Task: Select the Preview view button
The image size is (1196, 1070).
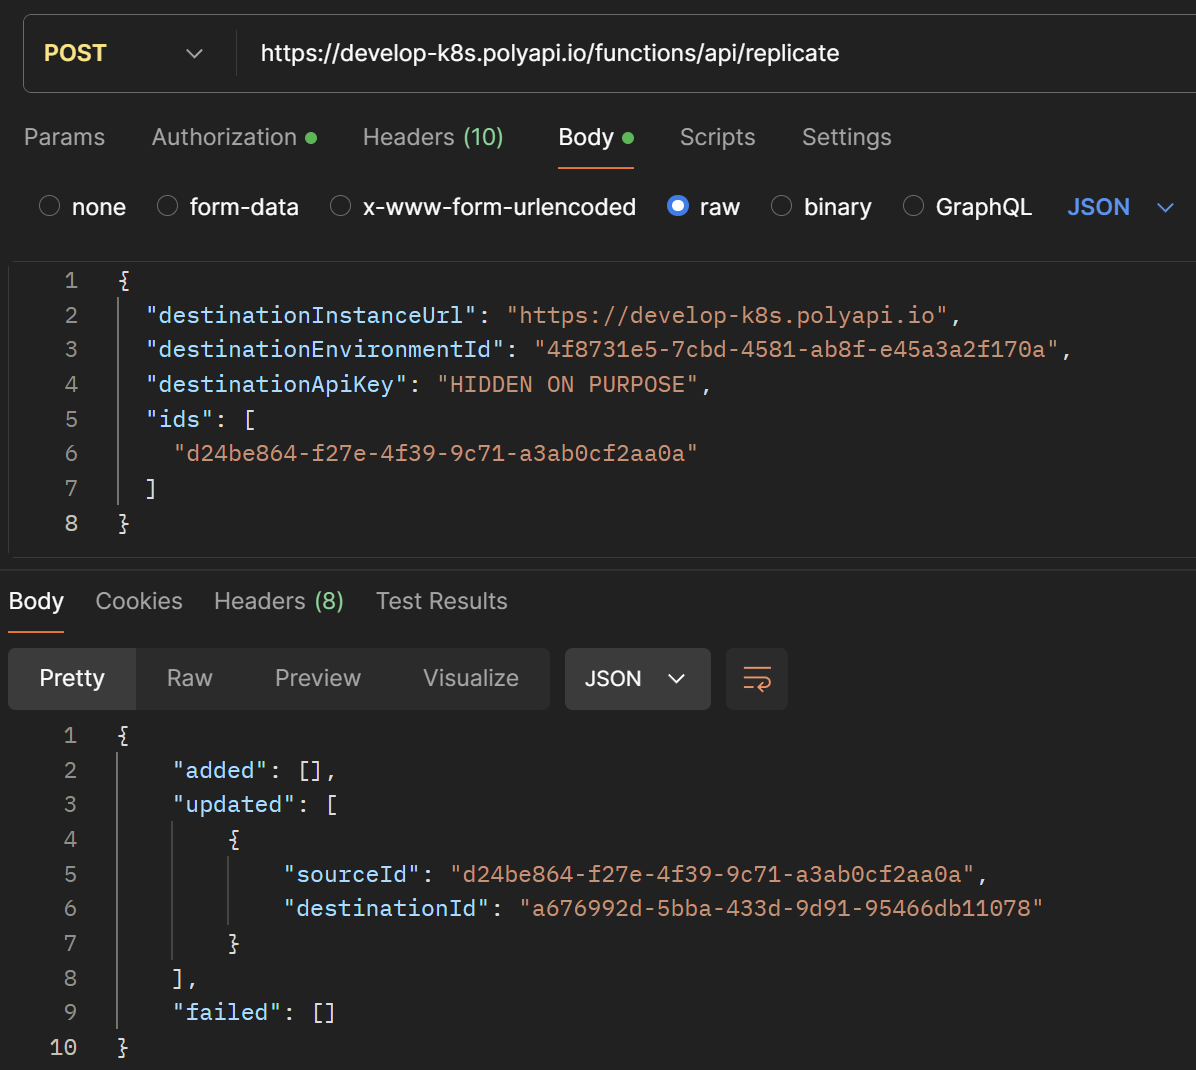Action: point(317,678)
